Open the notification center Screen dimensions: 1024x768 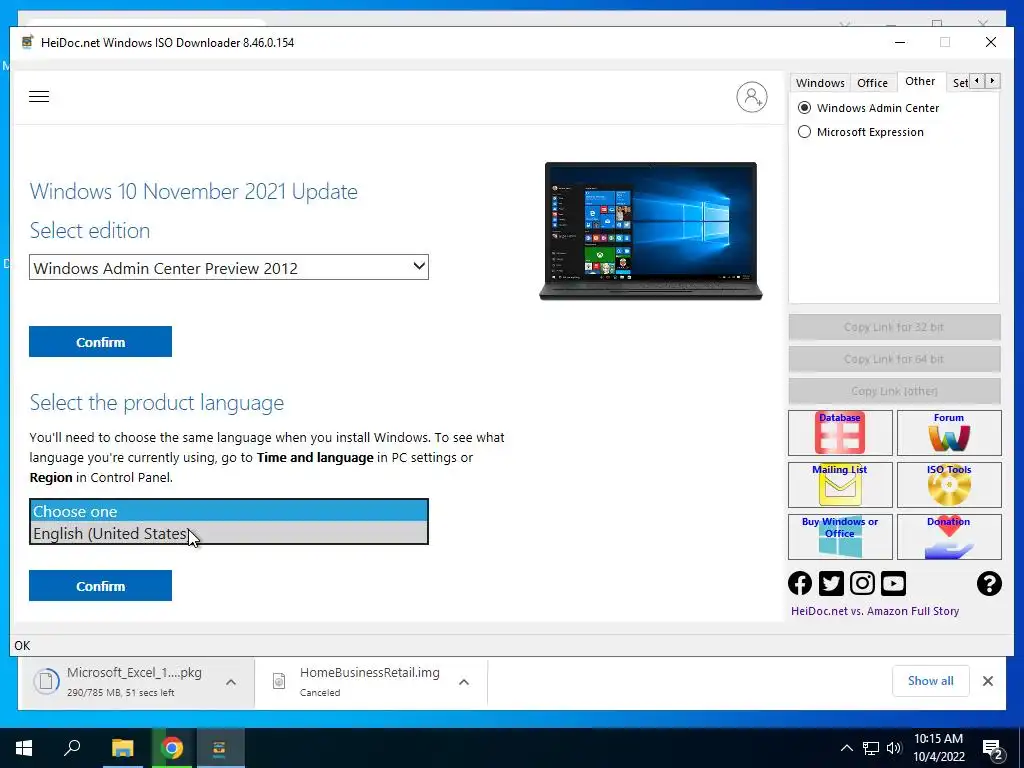click(993, 748)
